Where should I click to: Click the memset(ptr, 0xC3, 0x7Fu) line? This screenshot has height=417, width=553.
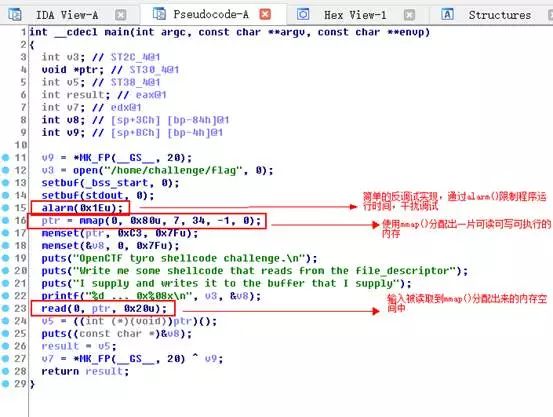[120, 233]
